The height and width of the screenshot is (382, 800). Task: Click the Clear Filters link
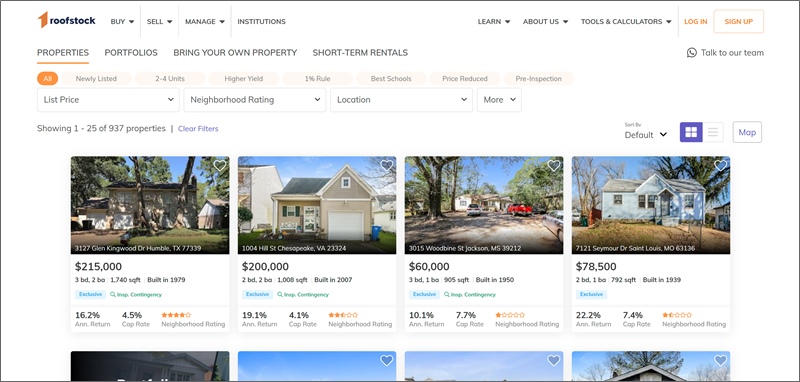[198, 129]
